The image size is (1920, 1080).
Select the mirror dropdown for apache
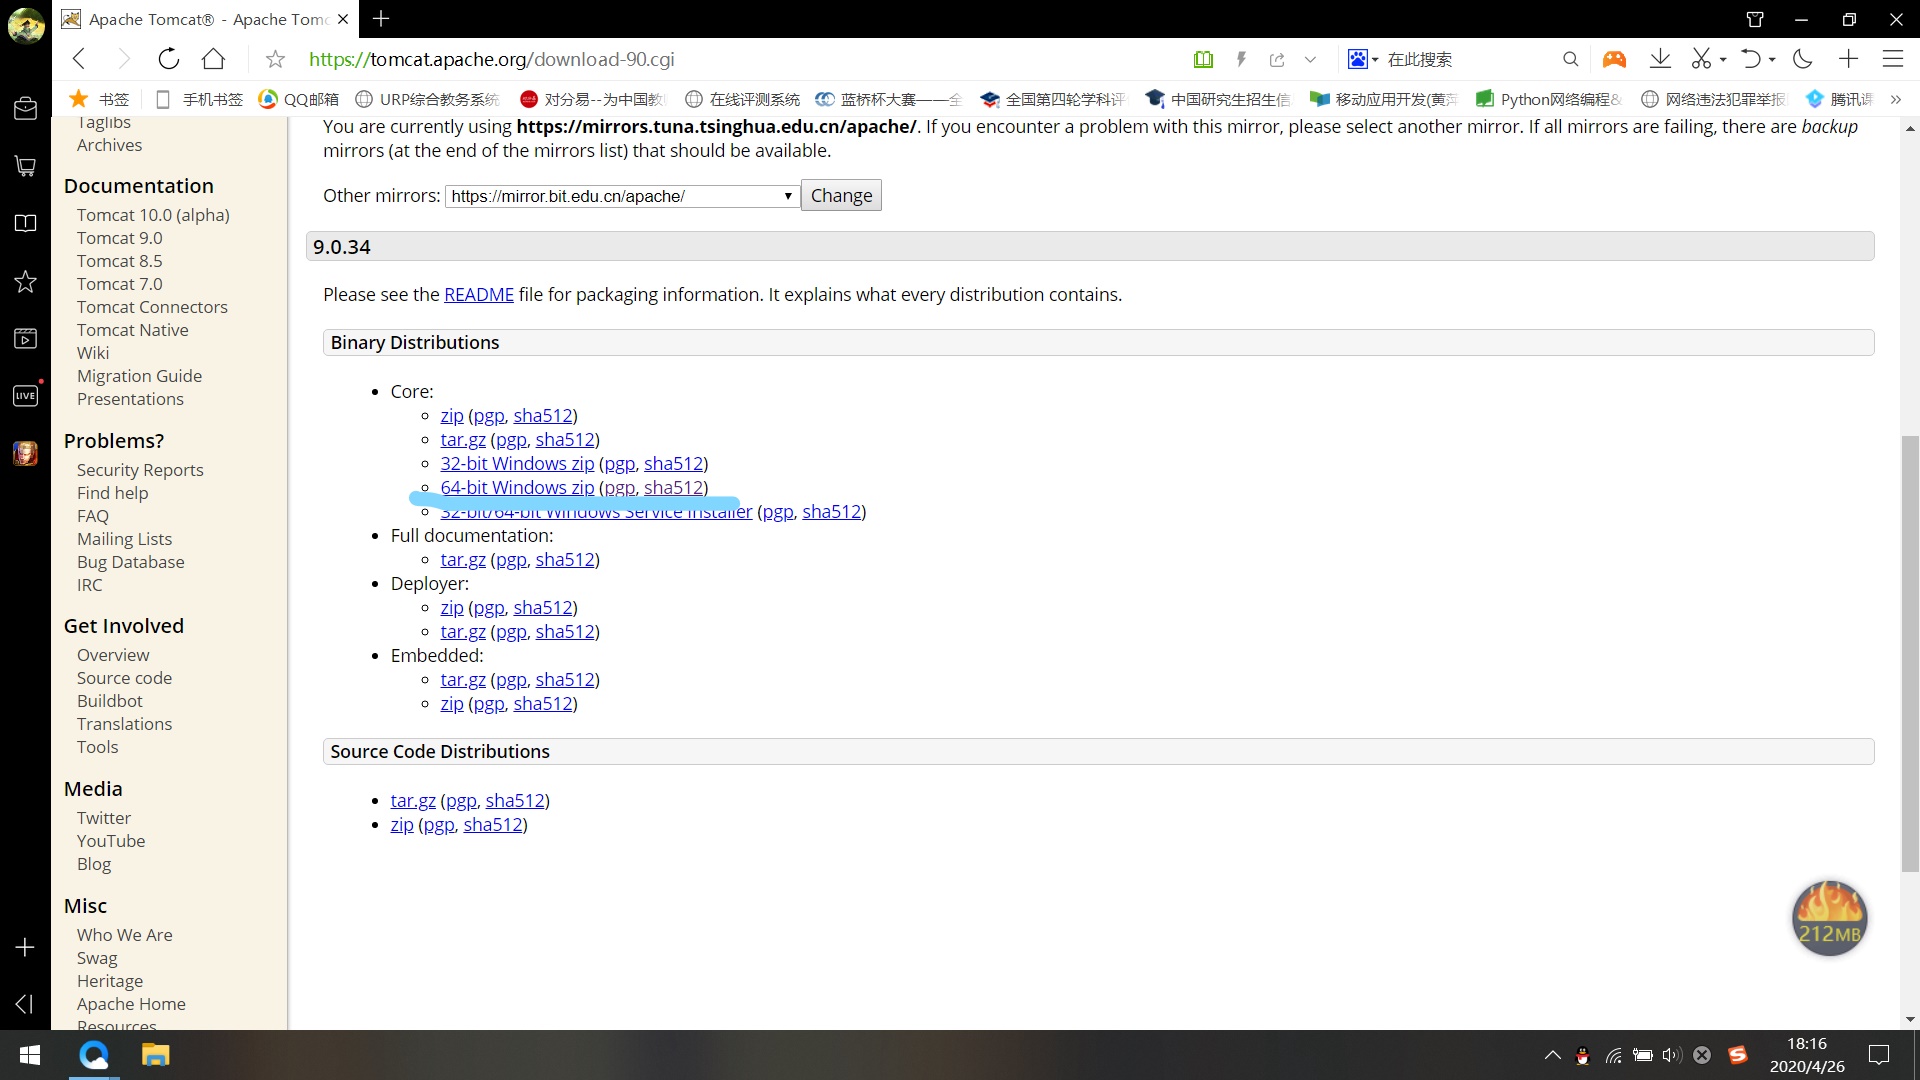pos(620,194)
